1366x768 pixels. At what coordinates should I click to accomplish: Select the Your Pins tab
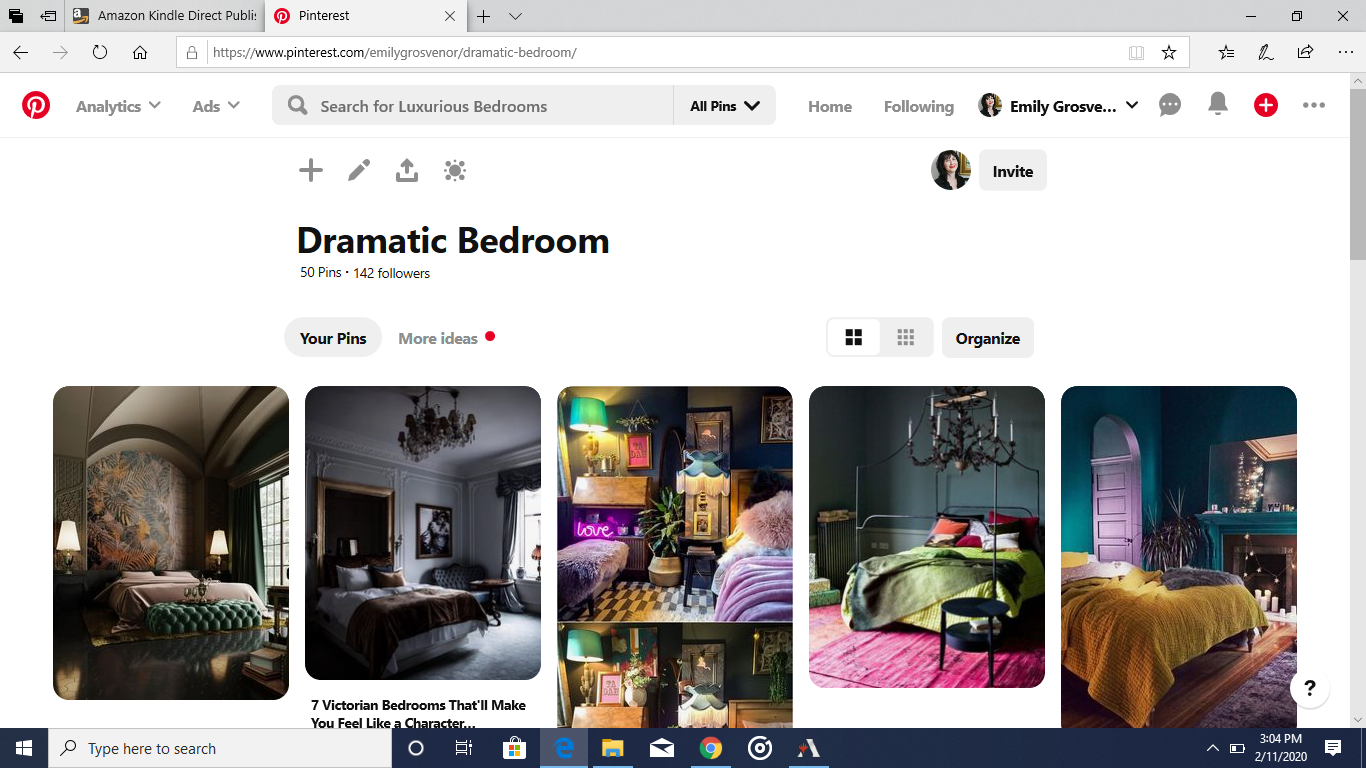[x=333, y=338]
